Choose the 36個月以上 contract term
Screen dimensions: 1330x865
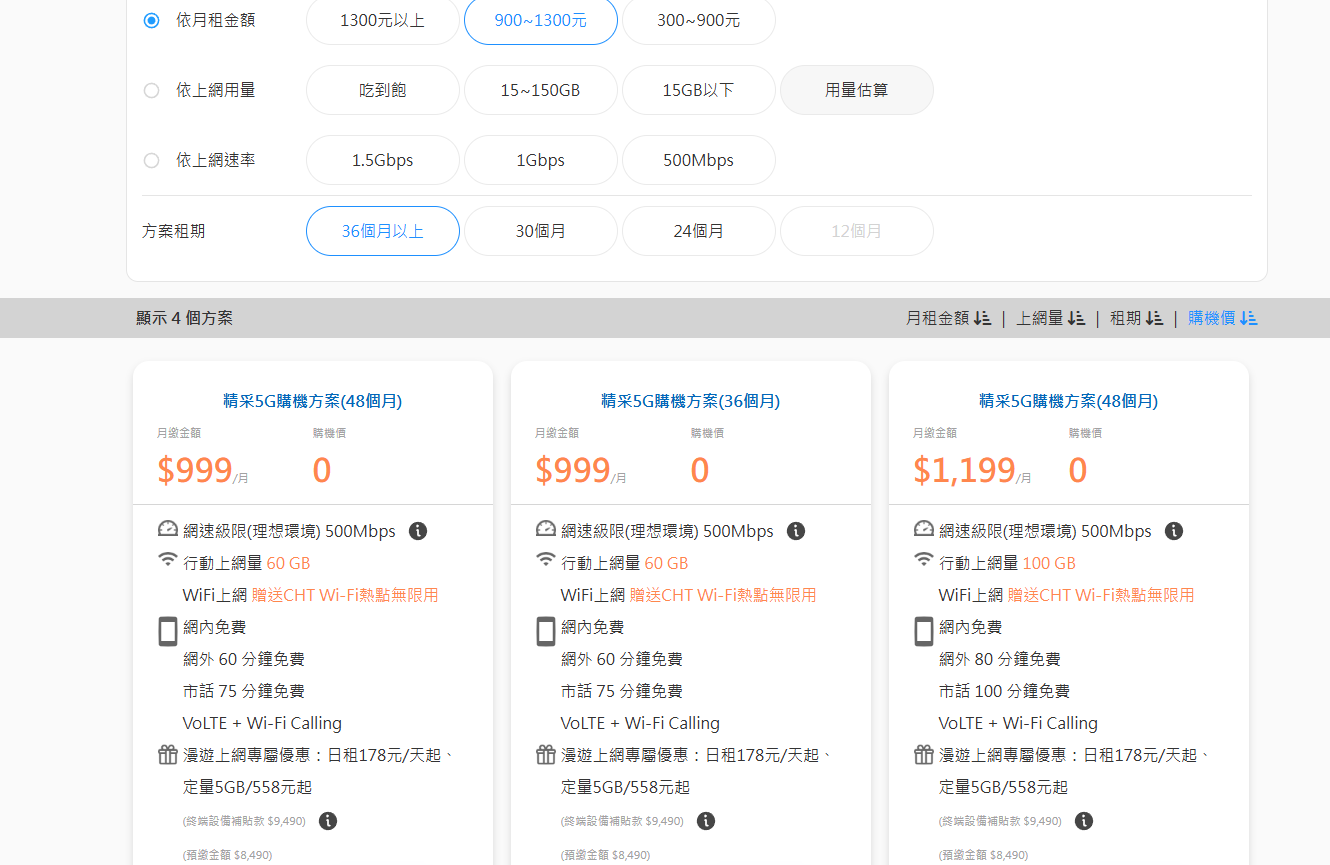point(383,231)
